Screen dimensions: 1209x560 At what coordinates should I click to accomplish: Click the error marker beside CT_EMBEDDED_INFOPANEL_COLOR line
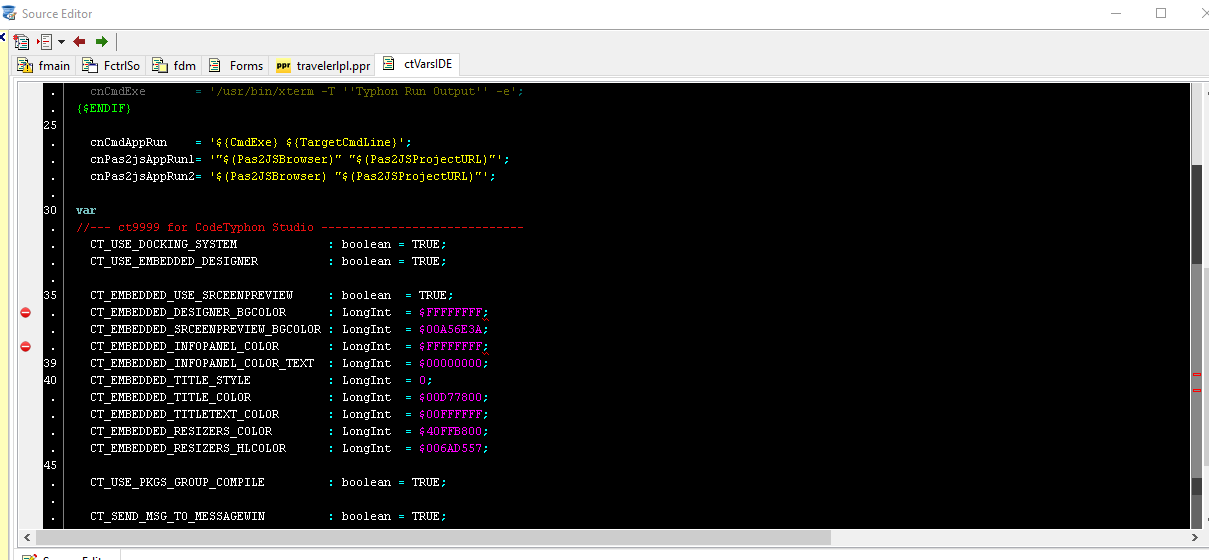point(26,346)
